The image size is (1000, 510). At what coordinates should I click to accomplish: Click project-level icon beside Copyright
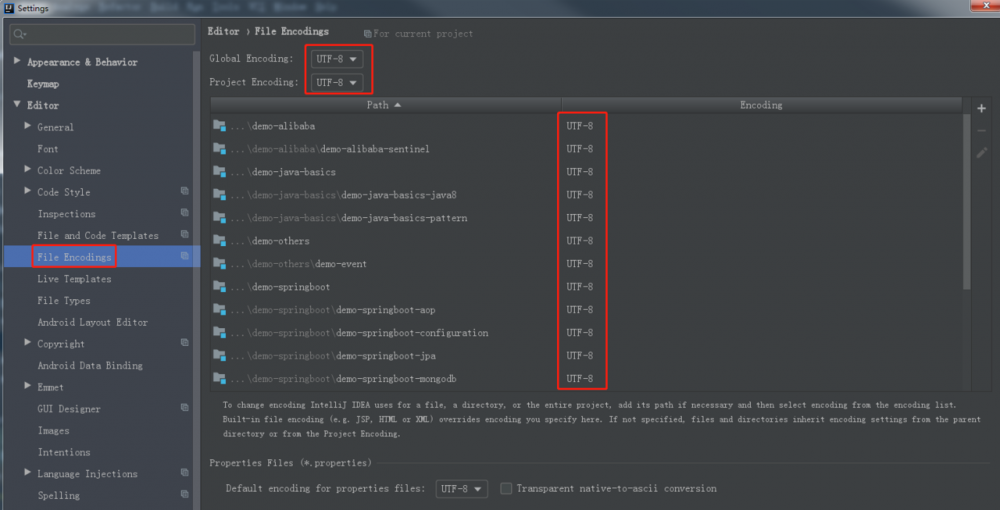(184, 342)
